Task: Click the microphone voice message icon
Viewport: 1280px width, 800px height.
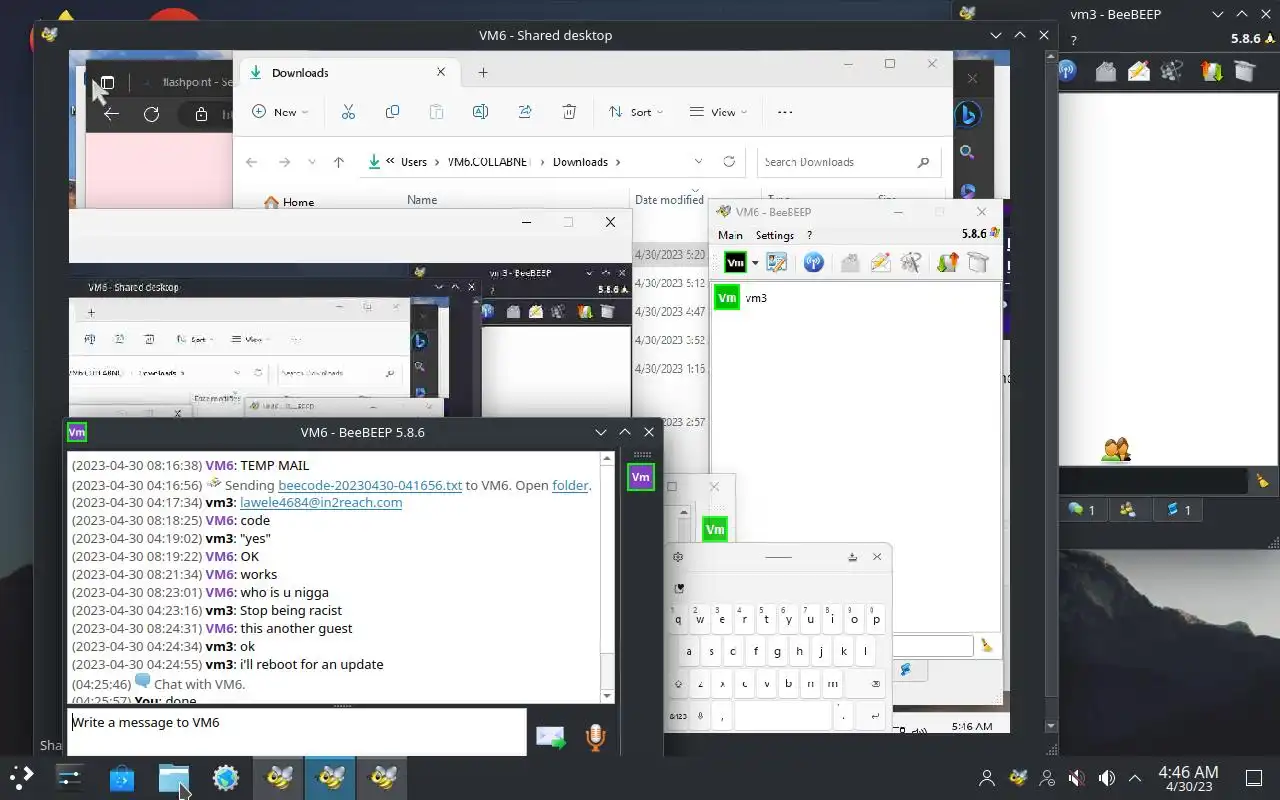Action: point(595,738)
